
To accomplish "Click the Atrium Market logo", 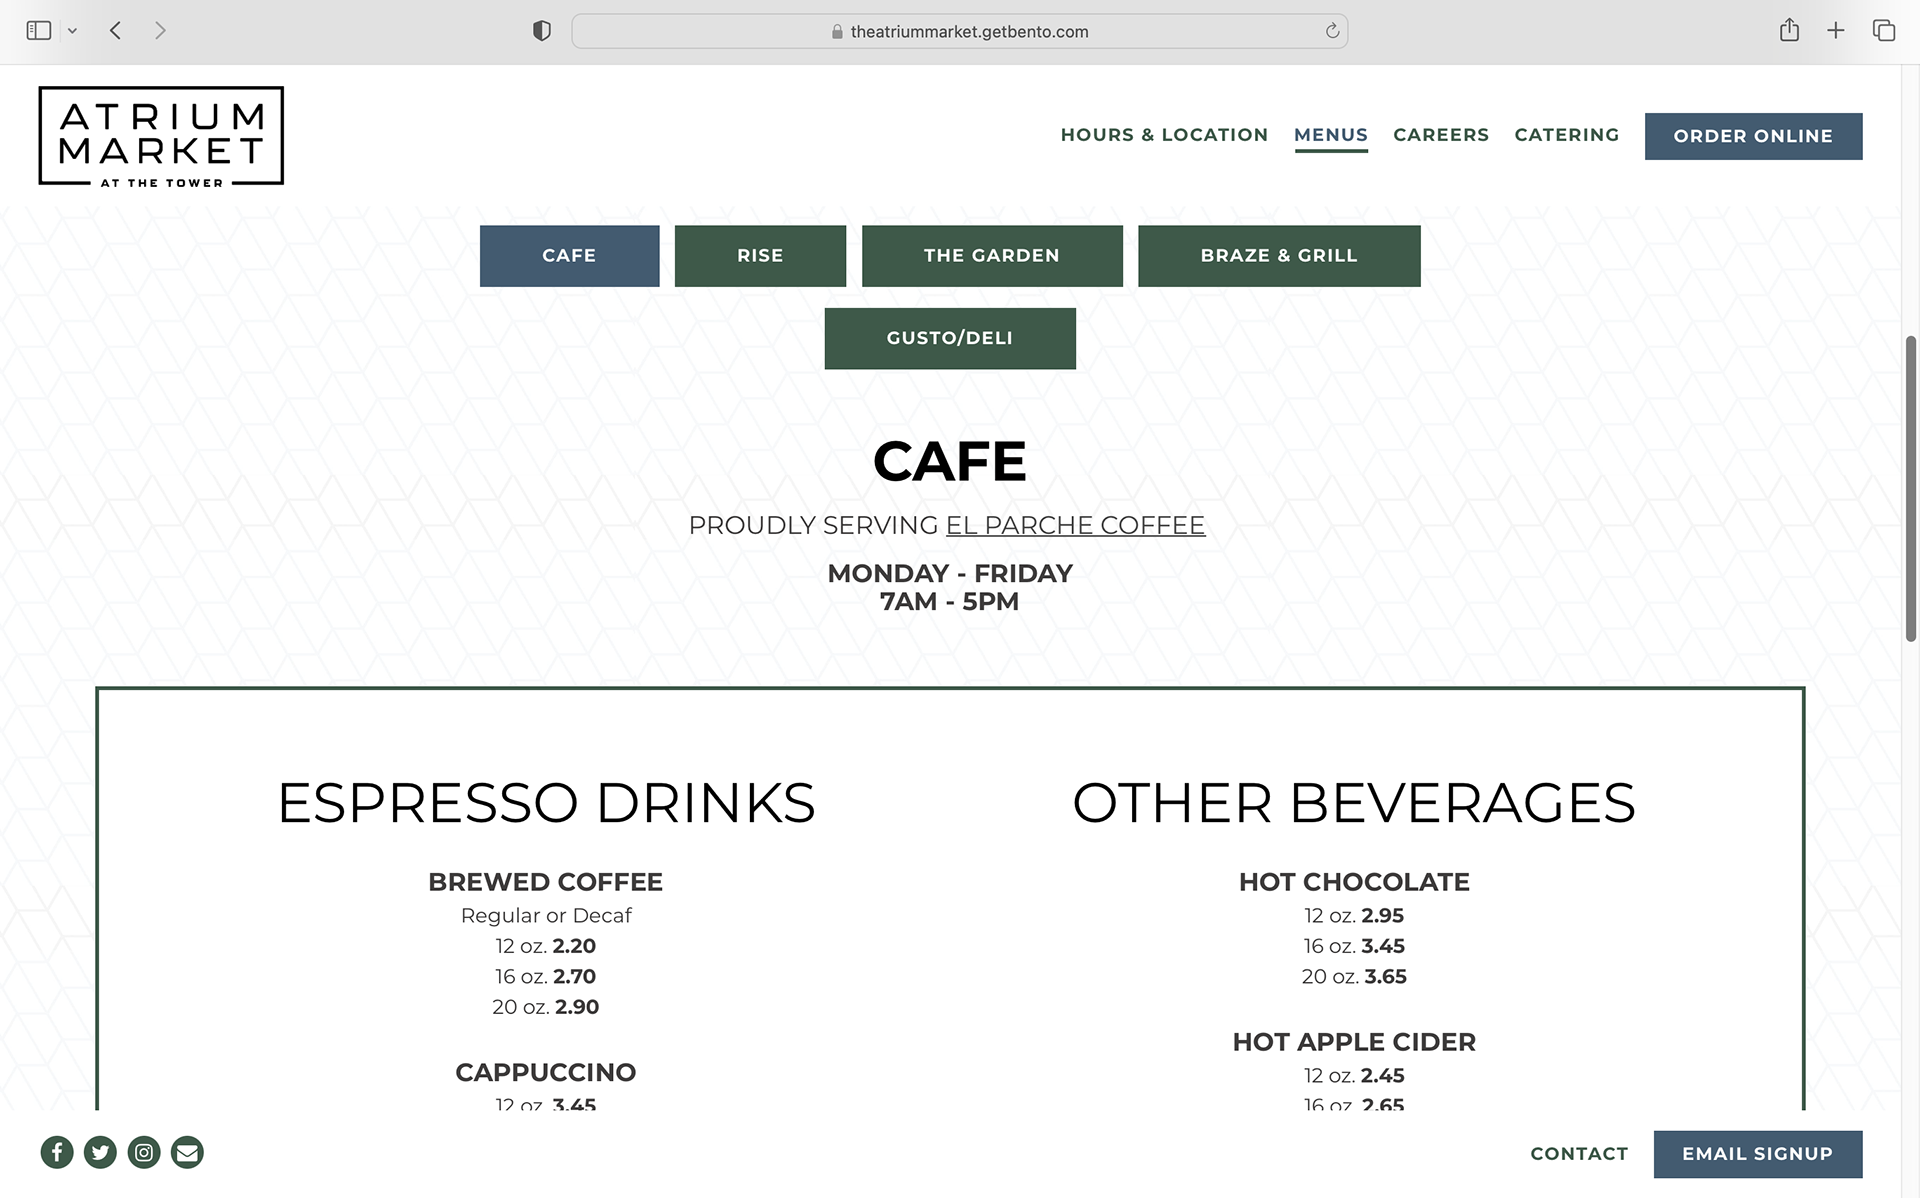I will pyautogui.click(x=161, y=136).
